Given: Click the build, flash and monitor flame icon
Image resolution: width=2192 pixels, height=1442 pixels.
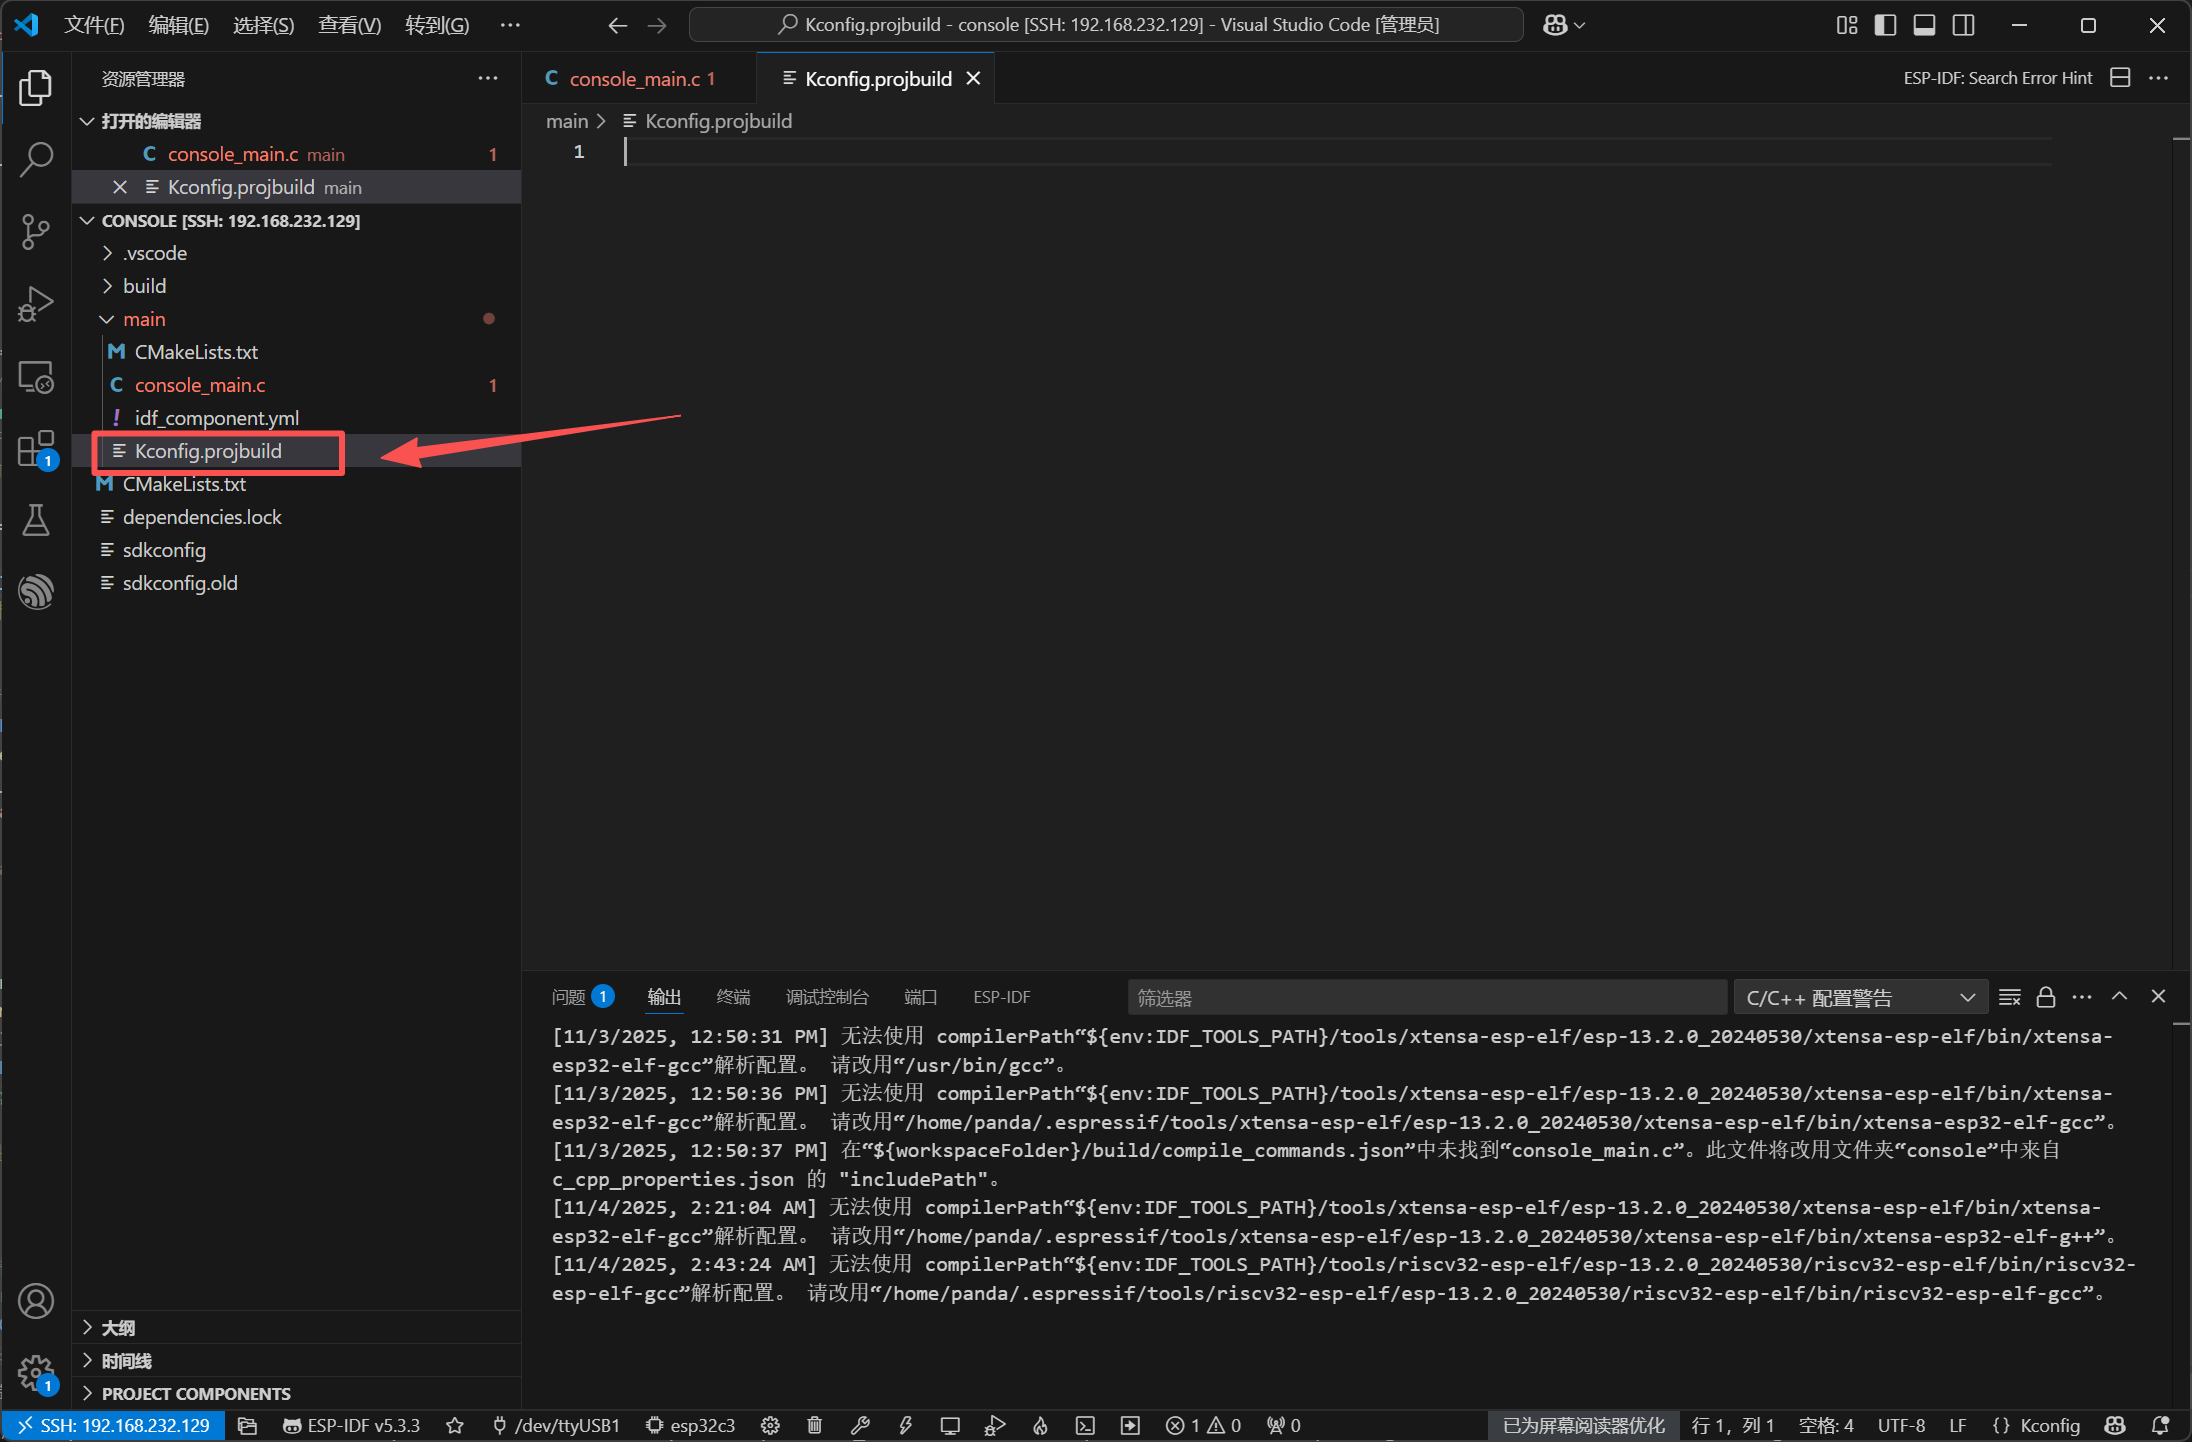Looking at the screenshot, I should coord(1040,1425).
